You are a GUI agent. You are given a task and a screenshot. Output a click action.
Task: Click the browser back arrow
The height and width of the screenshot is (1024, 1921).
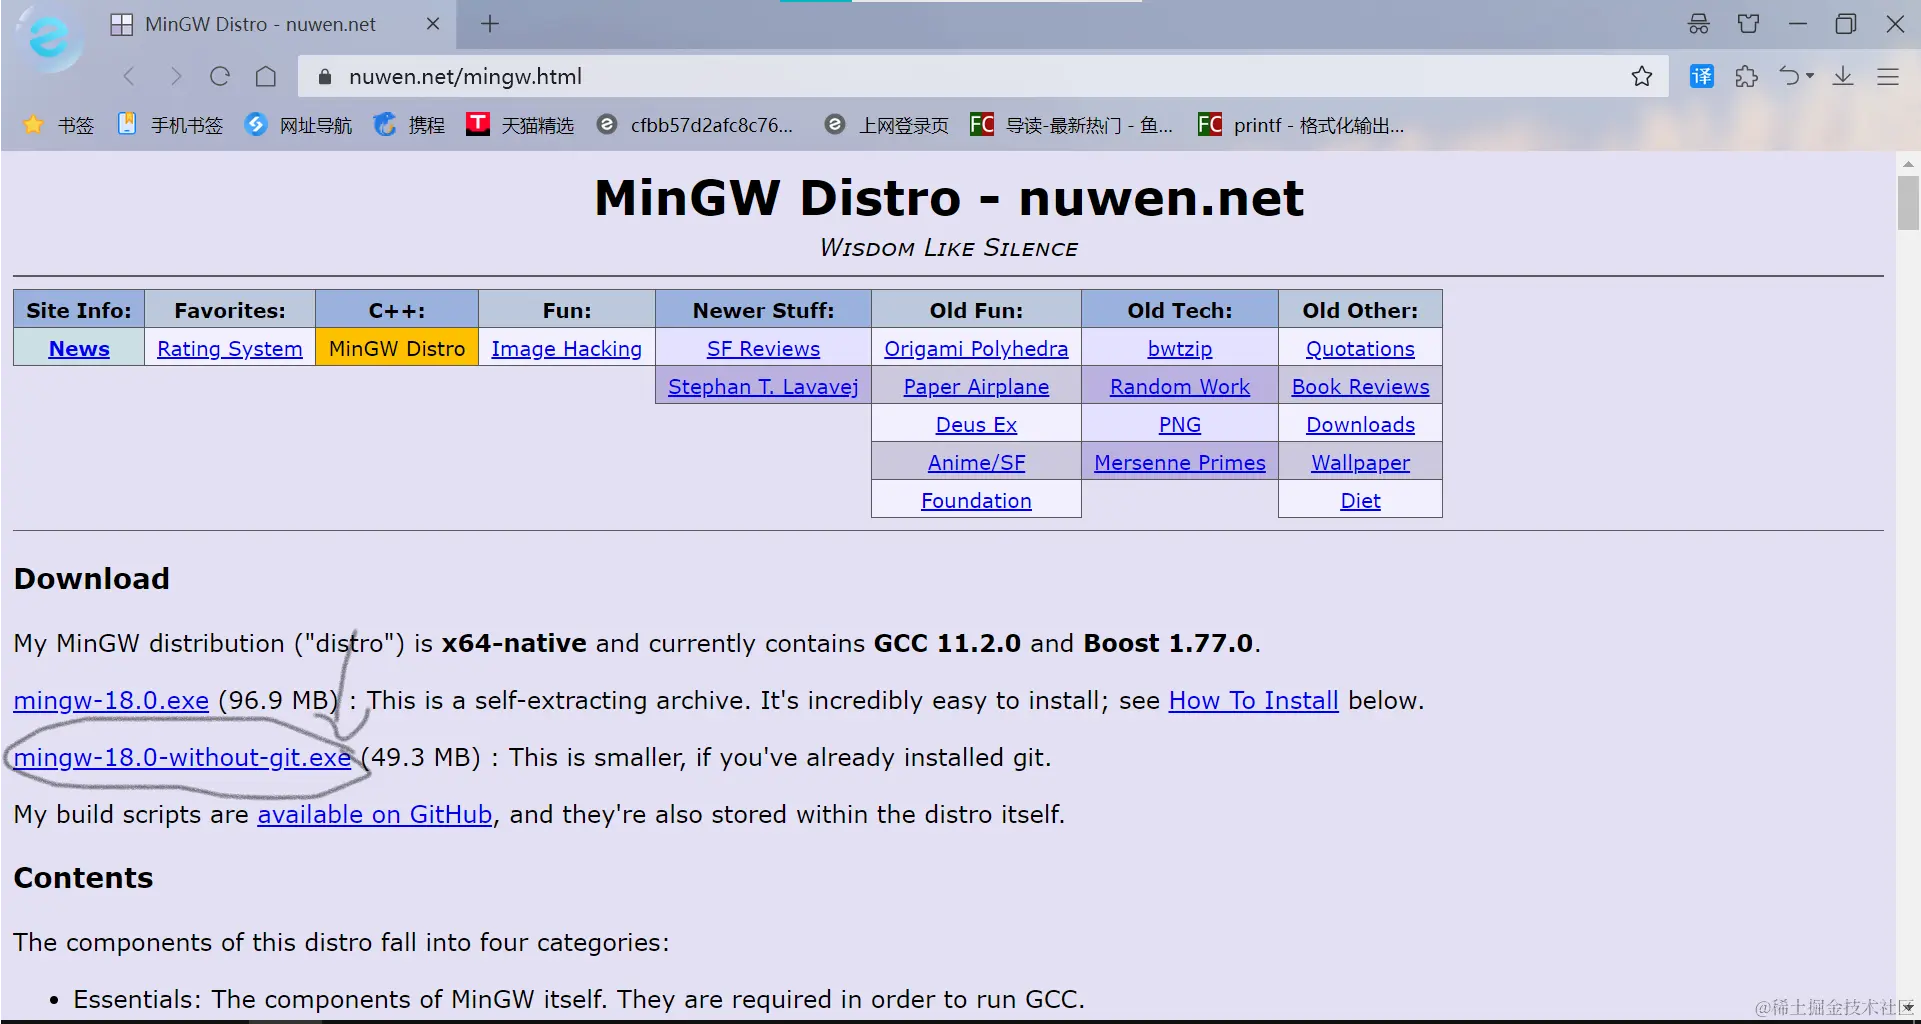[129, 76]
